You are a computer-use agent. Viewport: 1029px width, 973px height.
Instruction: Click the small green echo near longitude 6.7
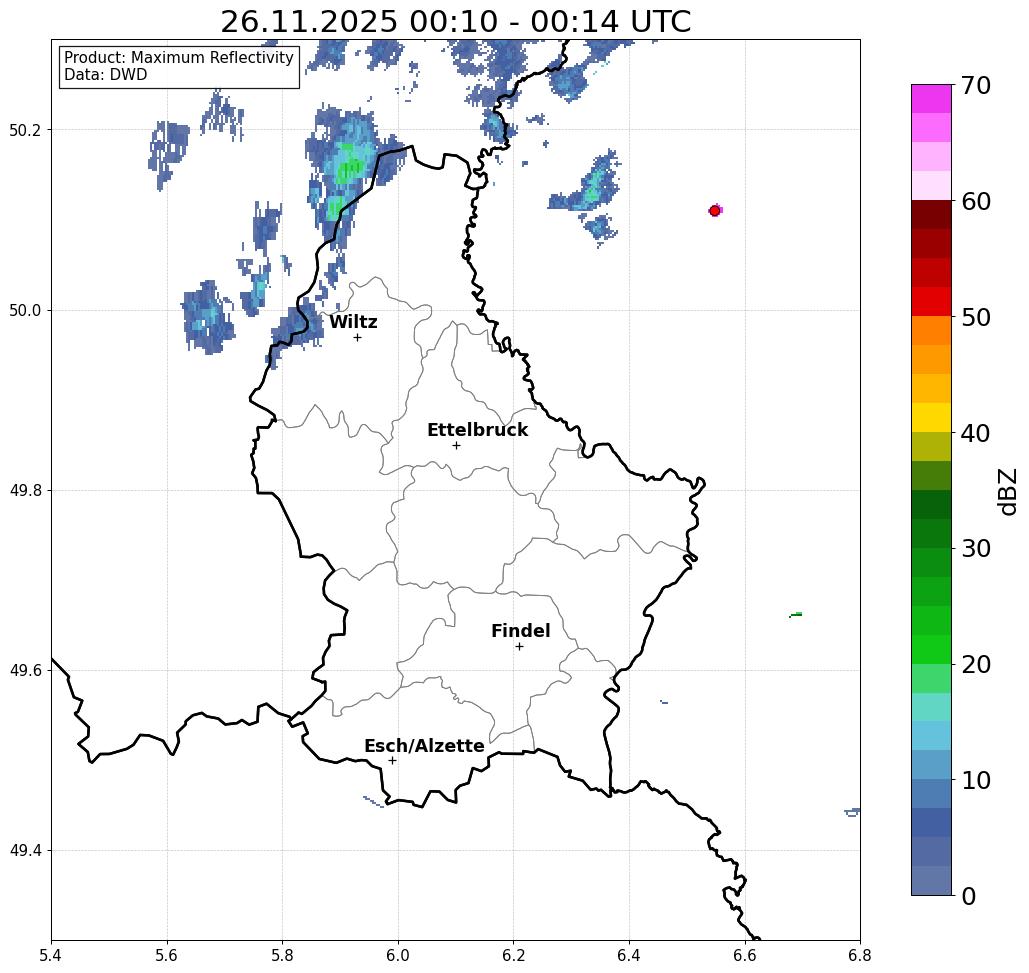pyautogui.click(x=795, y=615)
